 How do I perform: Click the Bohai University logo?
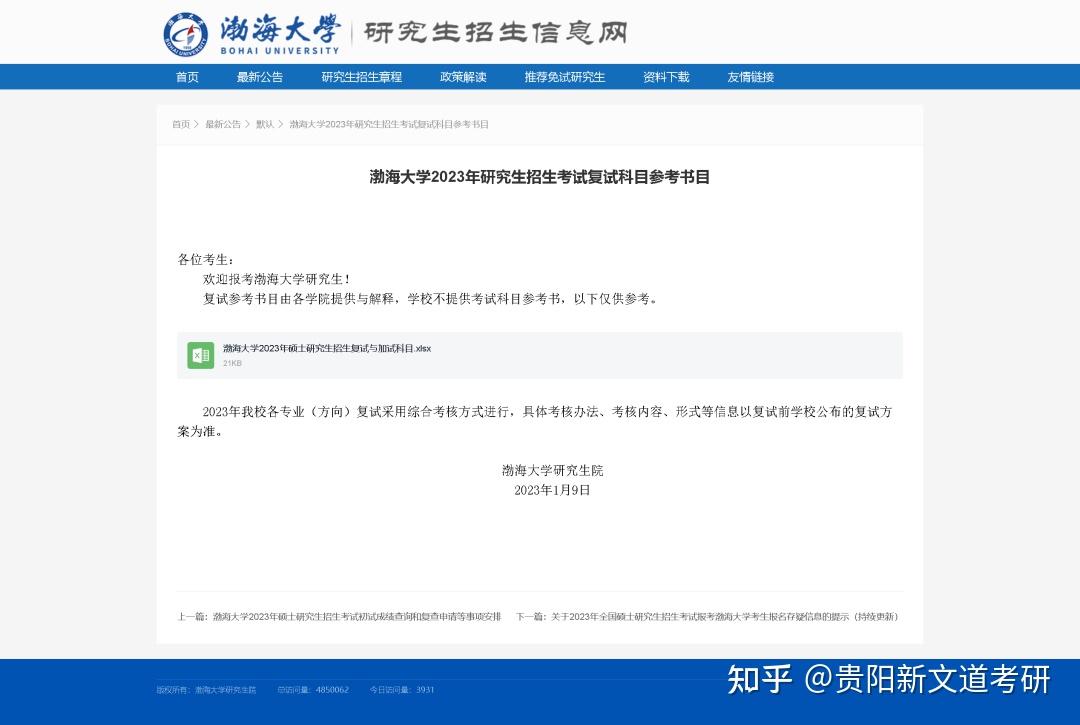[x=184, y=30]
